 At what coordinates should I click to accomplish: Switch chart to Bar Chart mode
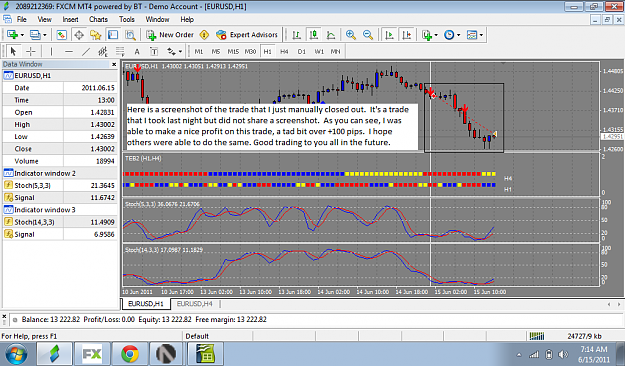[x=297, y=35]
